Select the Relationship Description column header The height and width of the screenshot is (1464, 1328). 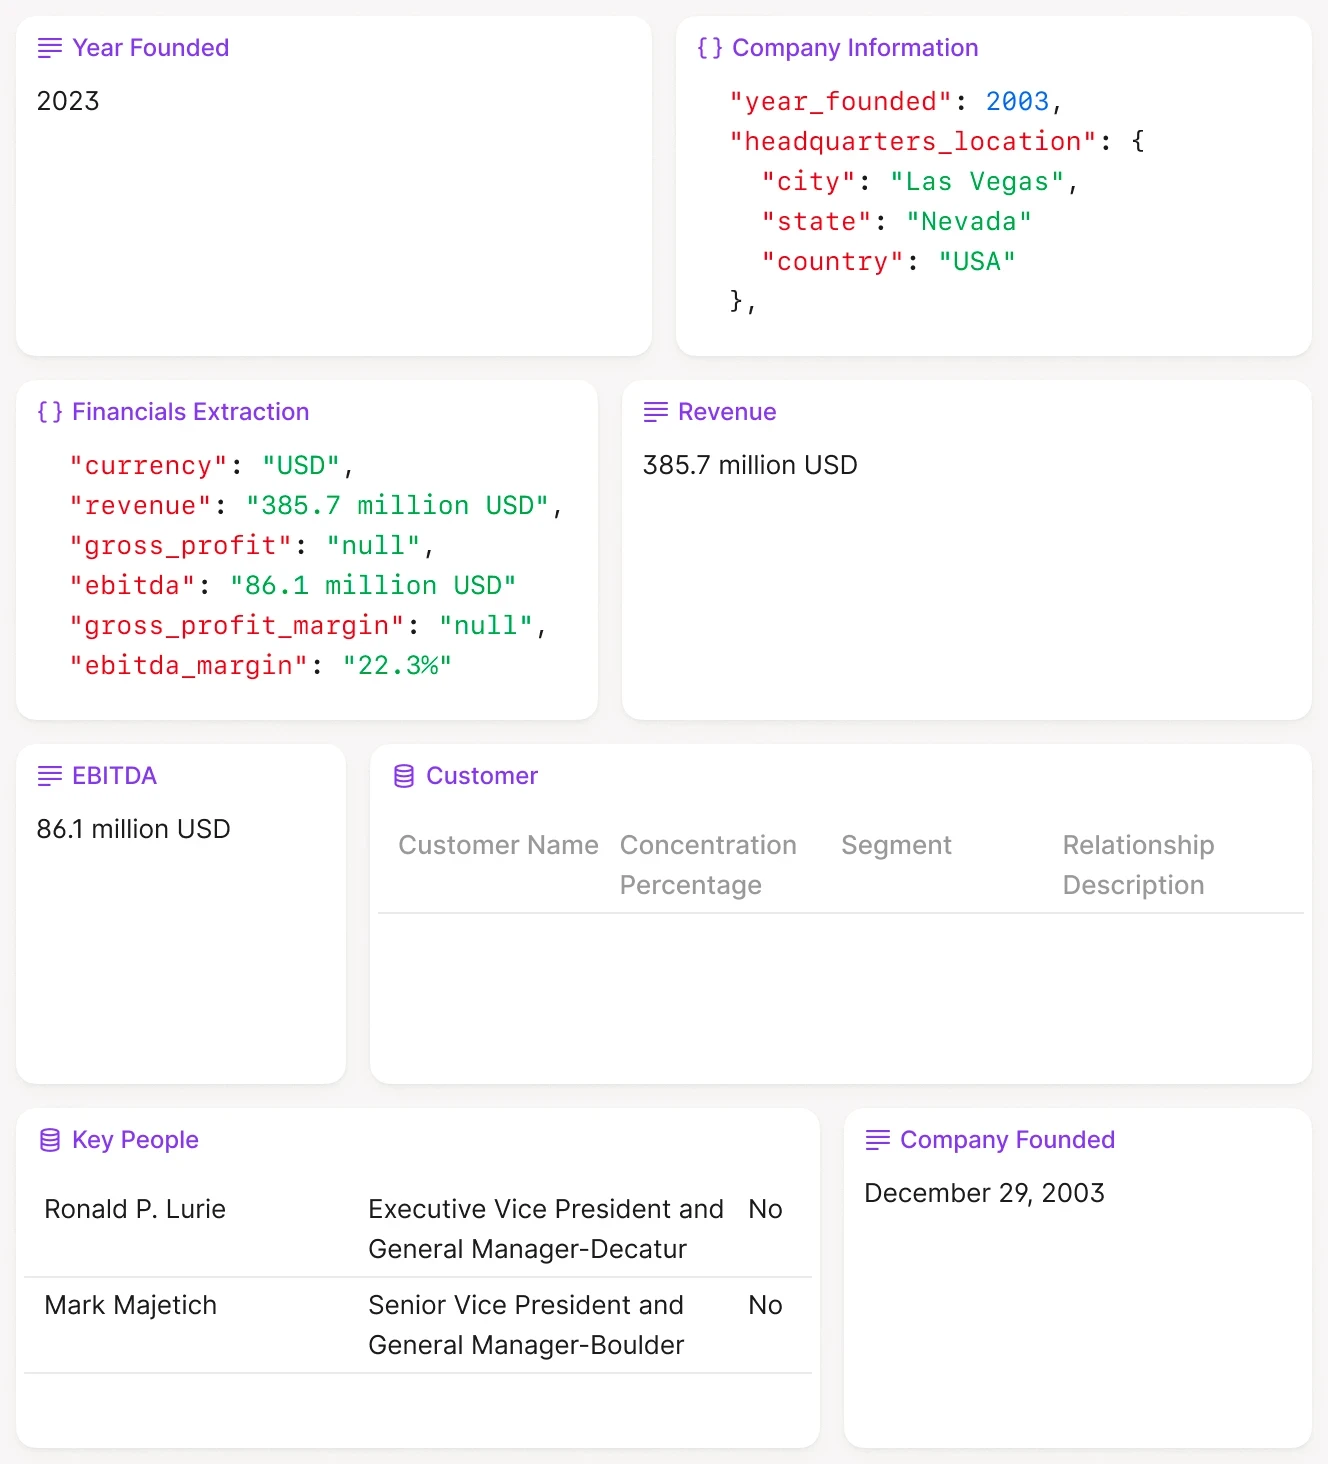(1138, 865)
